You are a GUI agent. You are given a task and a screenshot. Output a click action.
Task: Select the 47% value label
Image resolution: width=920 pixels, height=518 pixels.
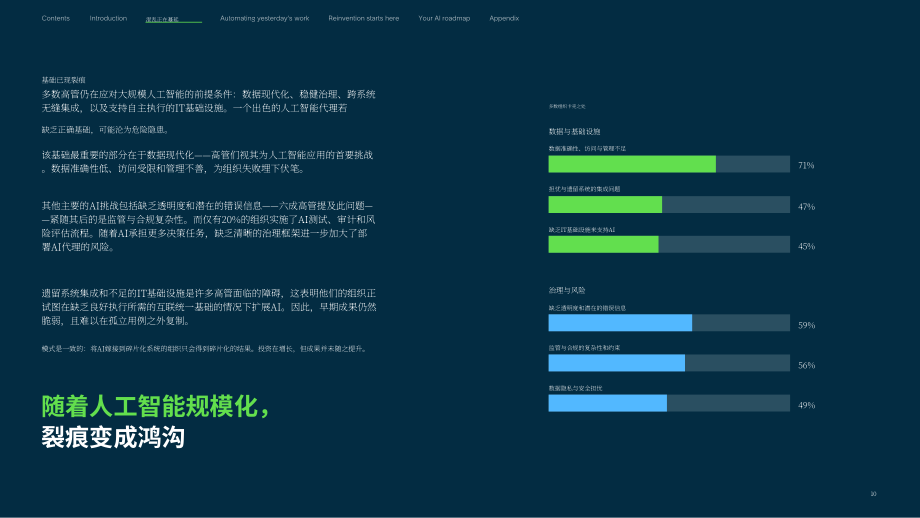click(806, 206)
